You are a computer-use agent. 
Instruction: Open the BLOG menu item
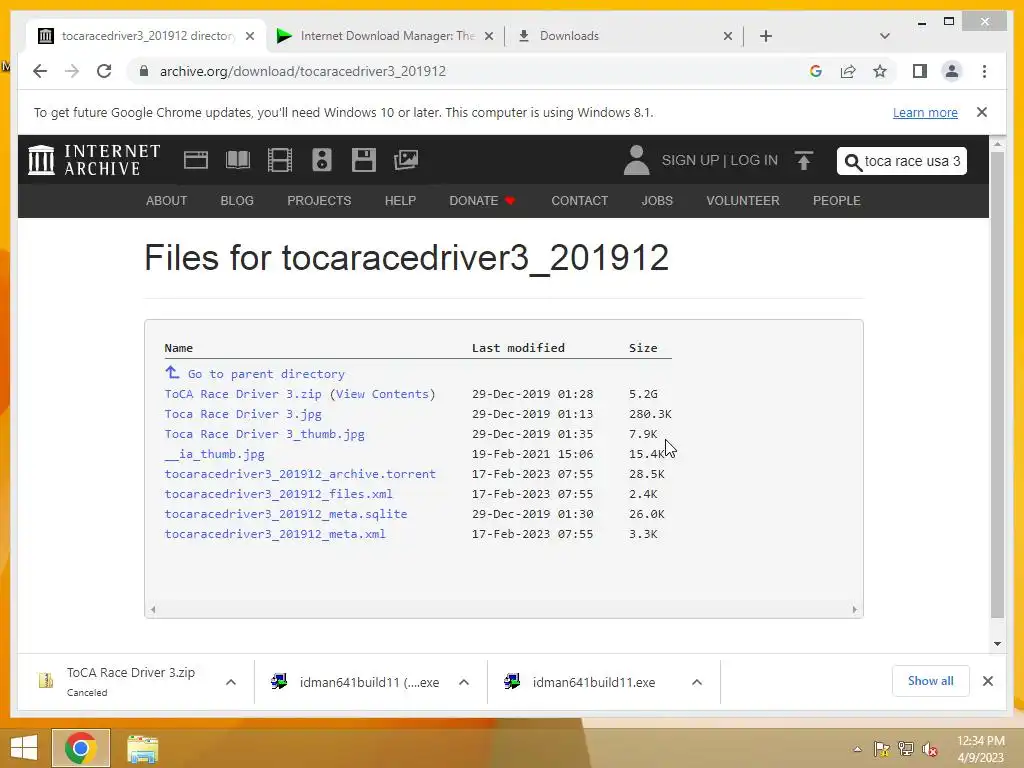[x=237, y=200]
